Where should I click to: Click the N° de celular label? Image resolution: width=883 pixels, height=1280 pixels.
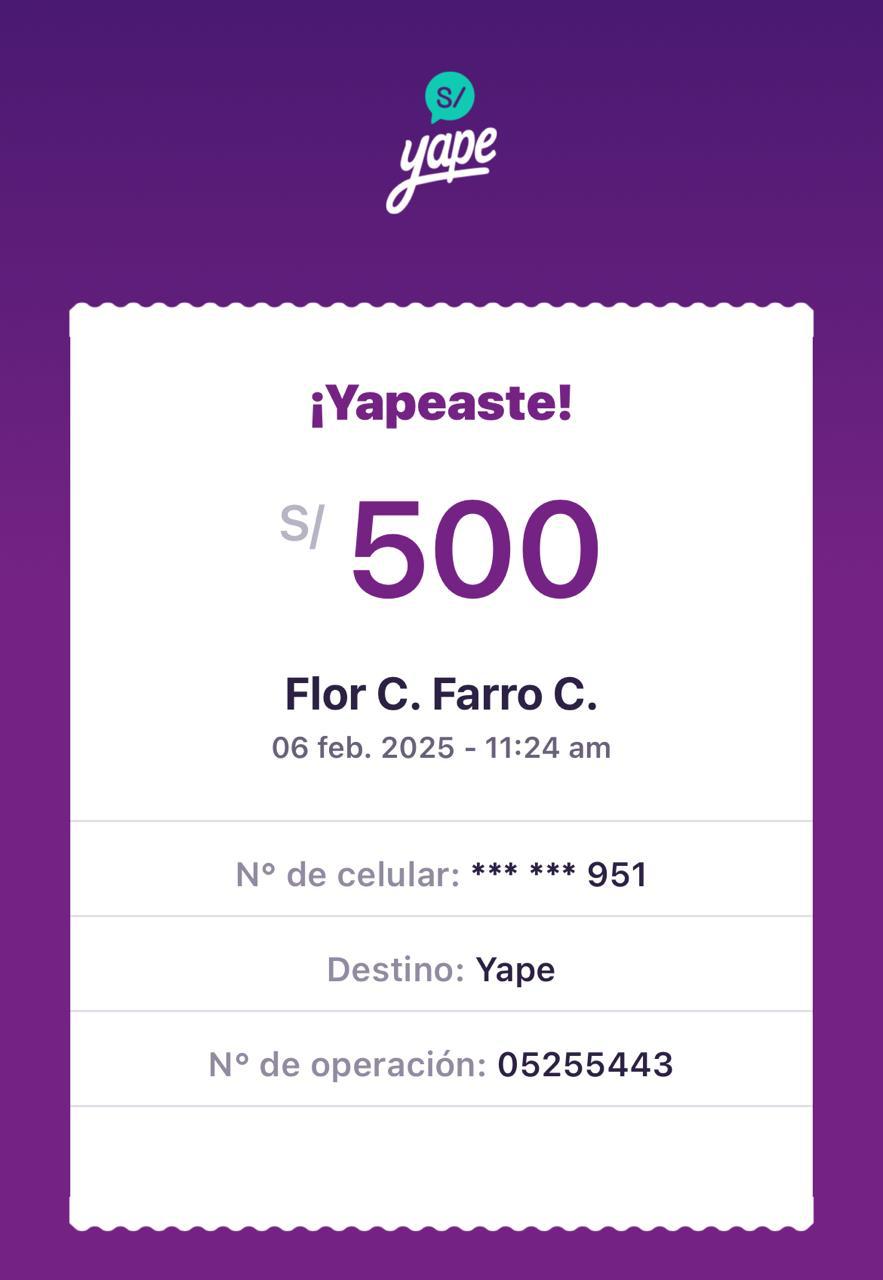click(x=347, y=875)
